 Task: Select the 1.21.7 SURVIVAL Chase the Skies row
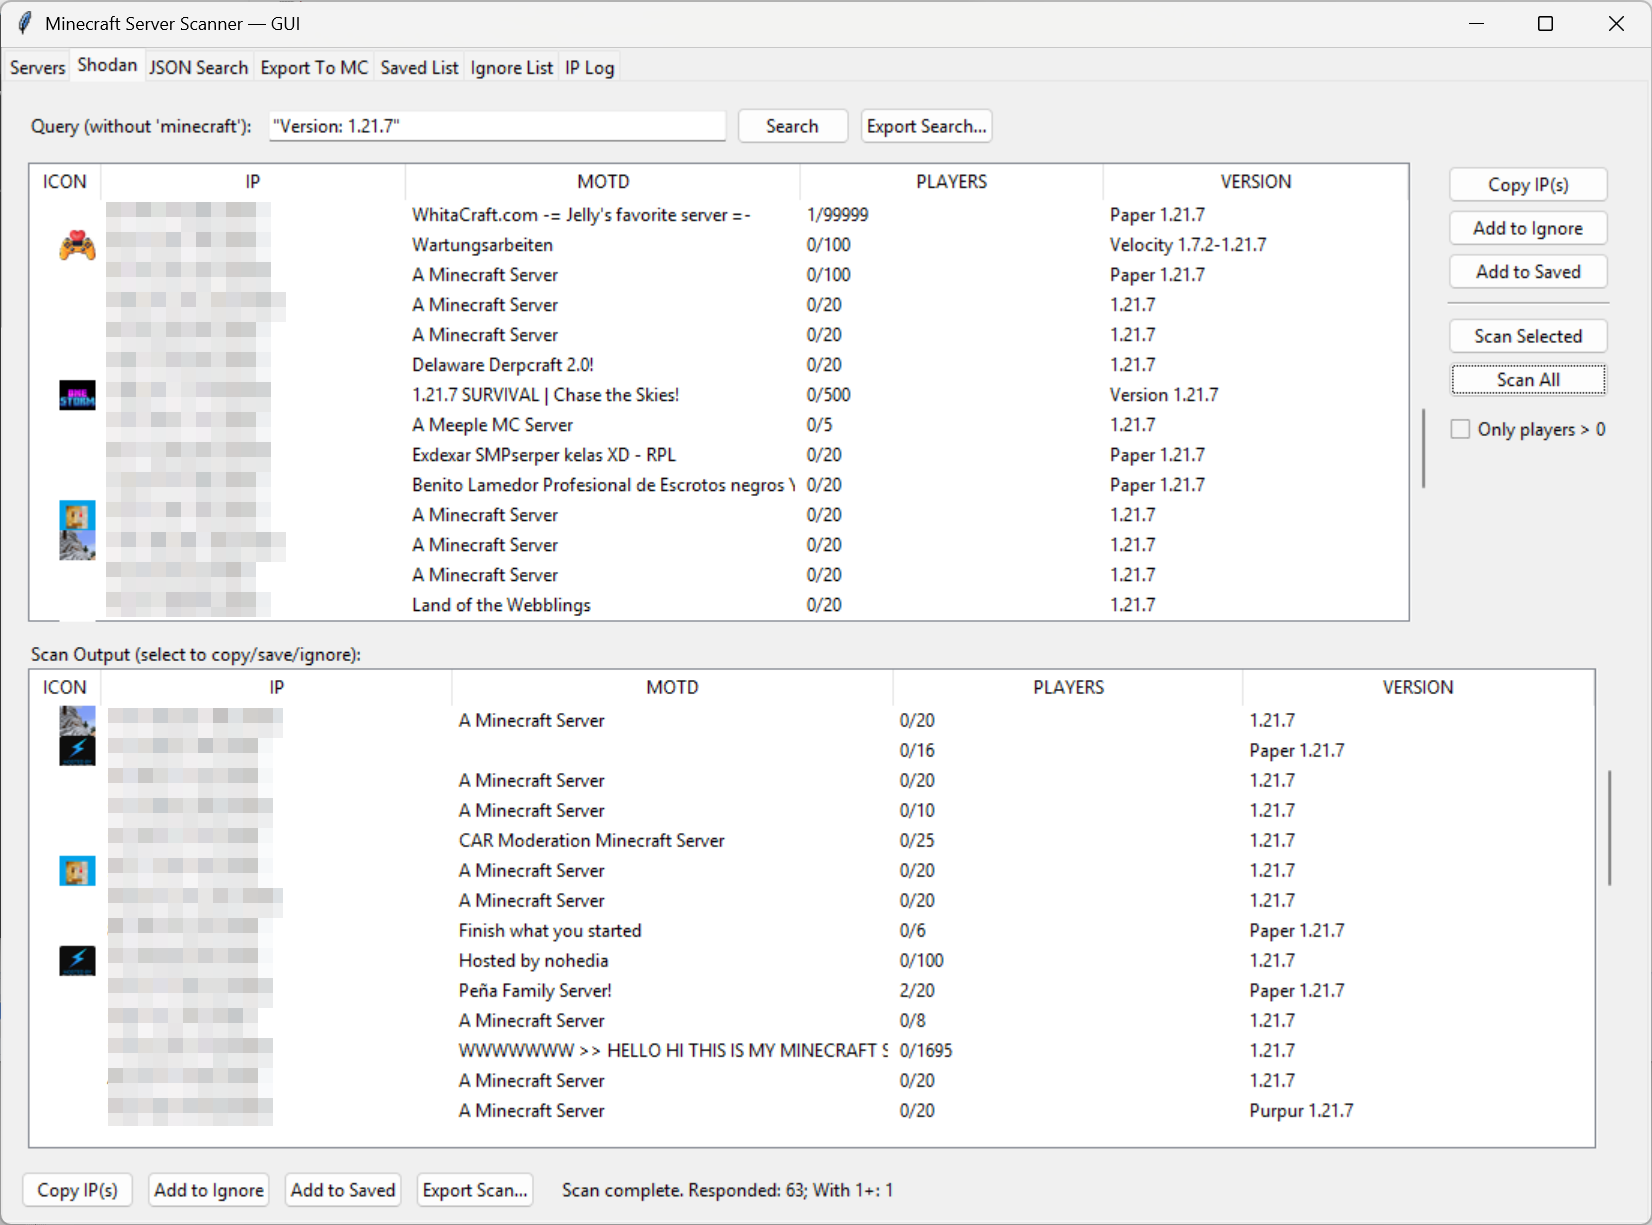pos(719,395)
